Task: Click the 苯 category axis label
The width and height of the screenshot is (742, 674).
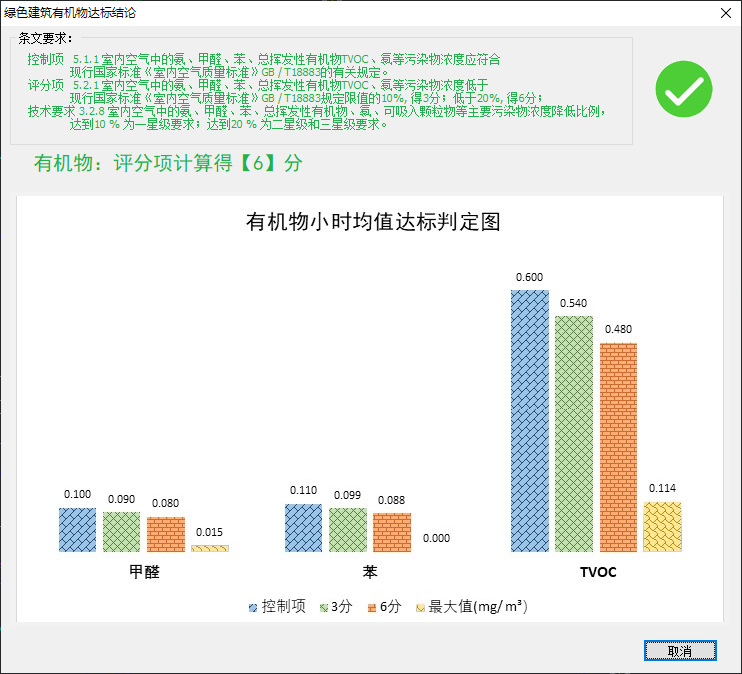Action: [370, 572]
